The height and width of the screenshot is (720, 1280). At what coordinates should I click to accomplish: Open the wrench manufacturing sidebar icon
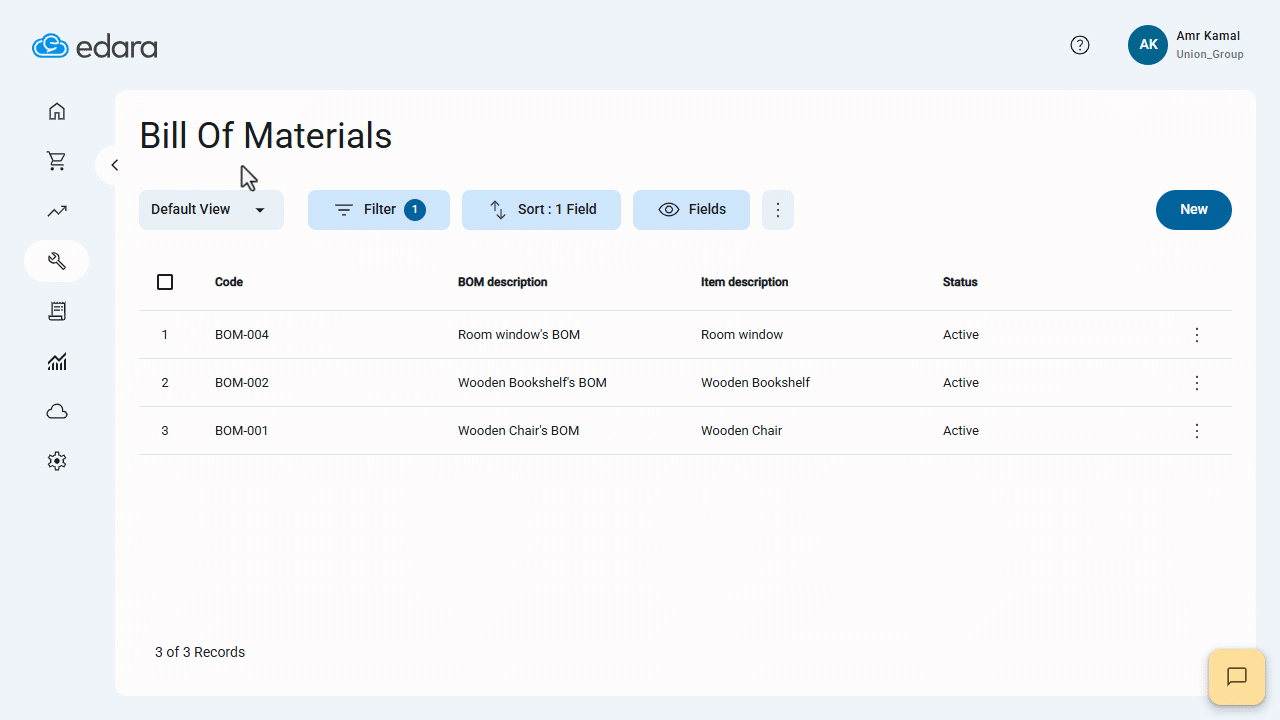(x=57, y=261)
